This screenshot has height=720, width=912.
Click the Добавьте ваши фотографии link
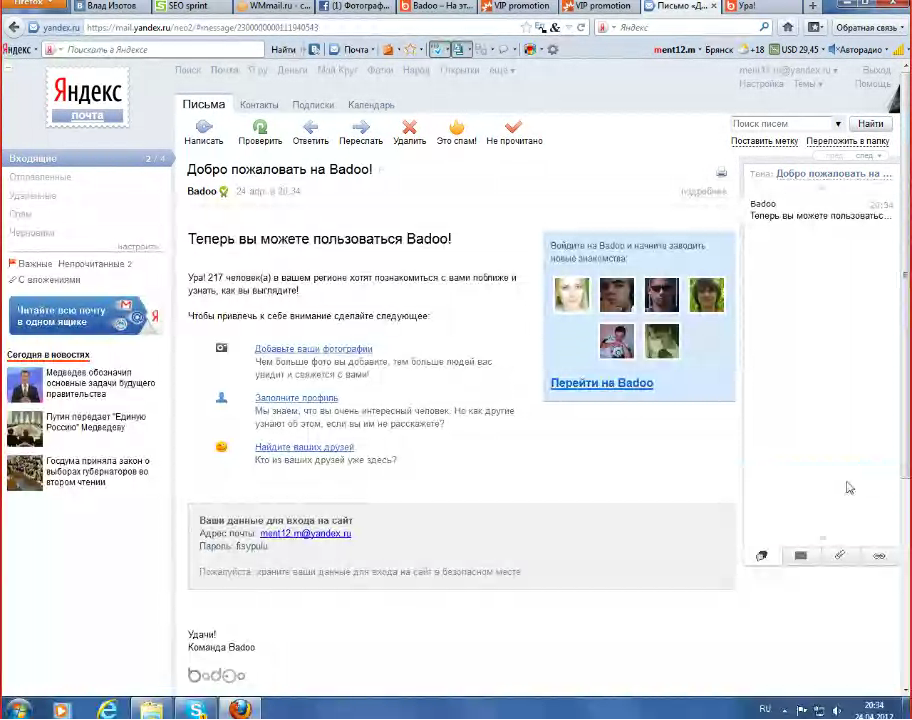314,348
